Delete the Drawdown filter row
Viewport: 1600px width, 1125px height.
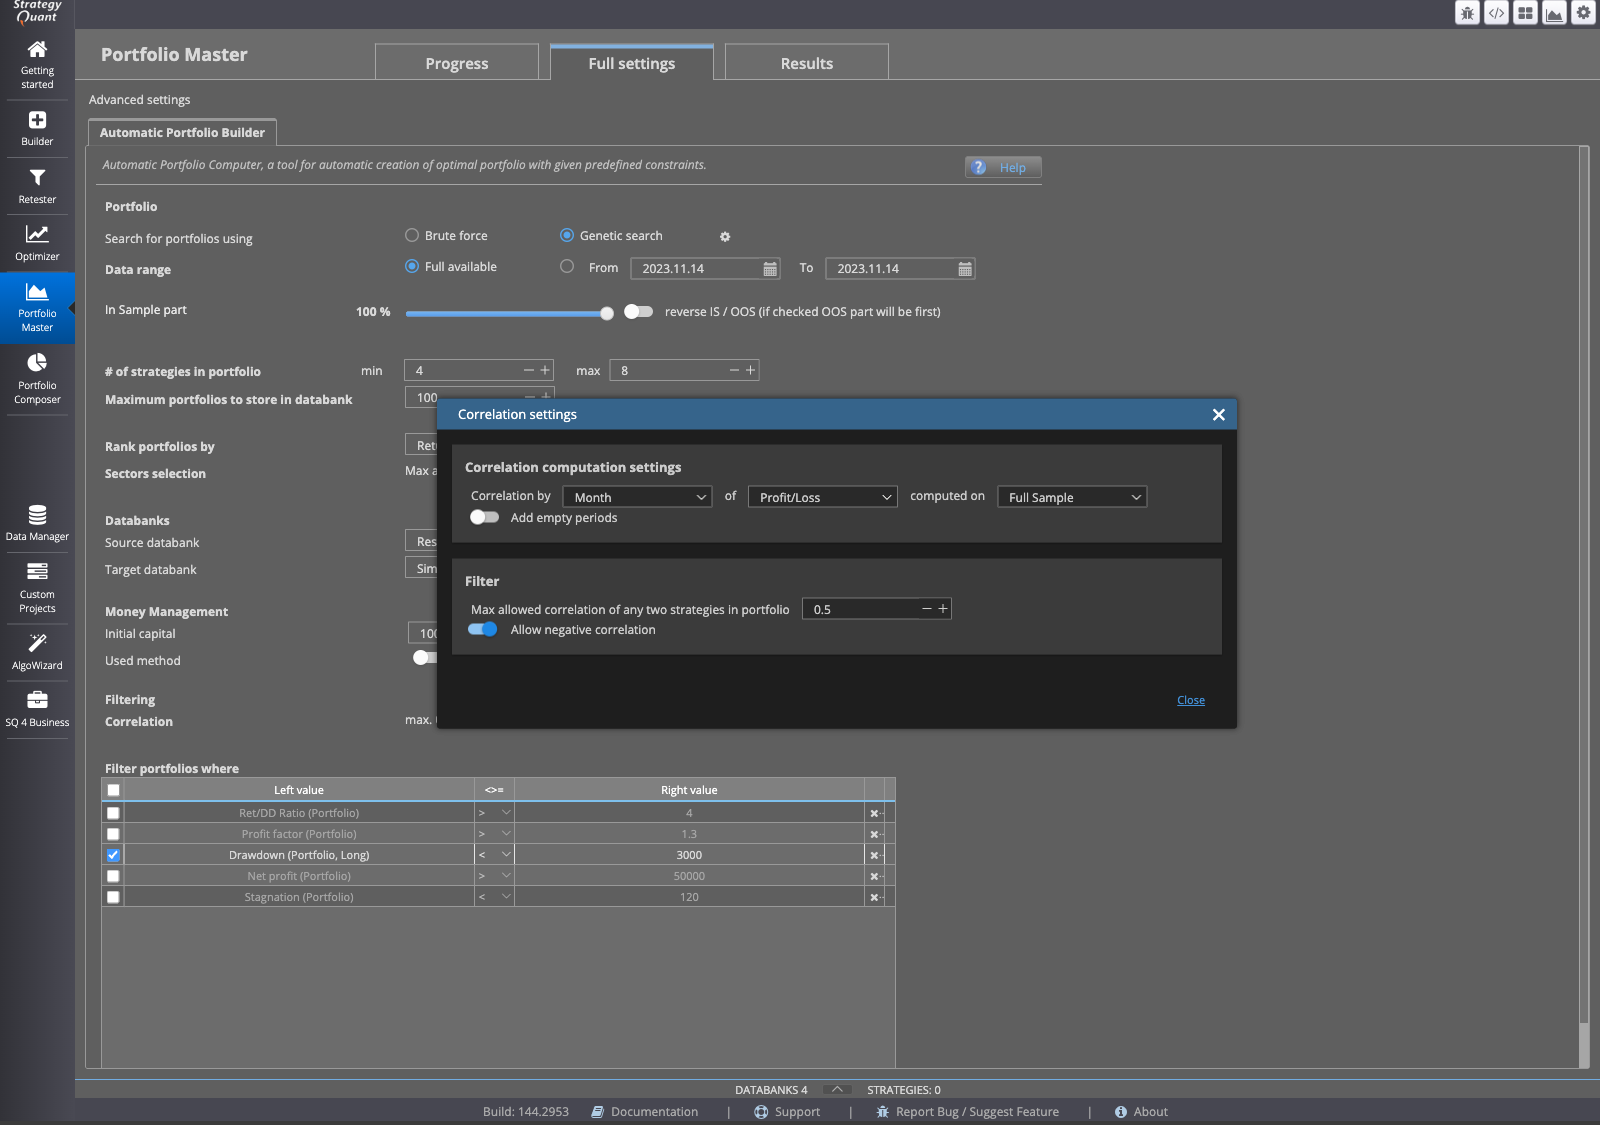point(876,855)
